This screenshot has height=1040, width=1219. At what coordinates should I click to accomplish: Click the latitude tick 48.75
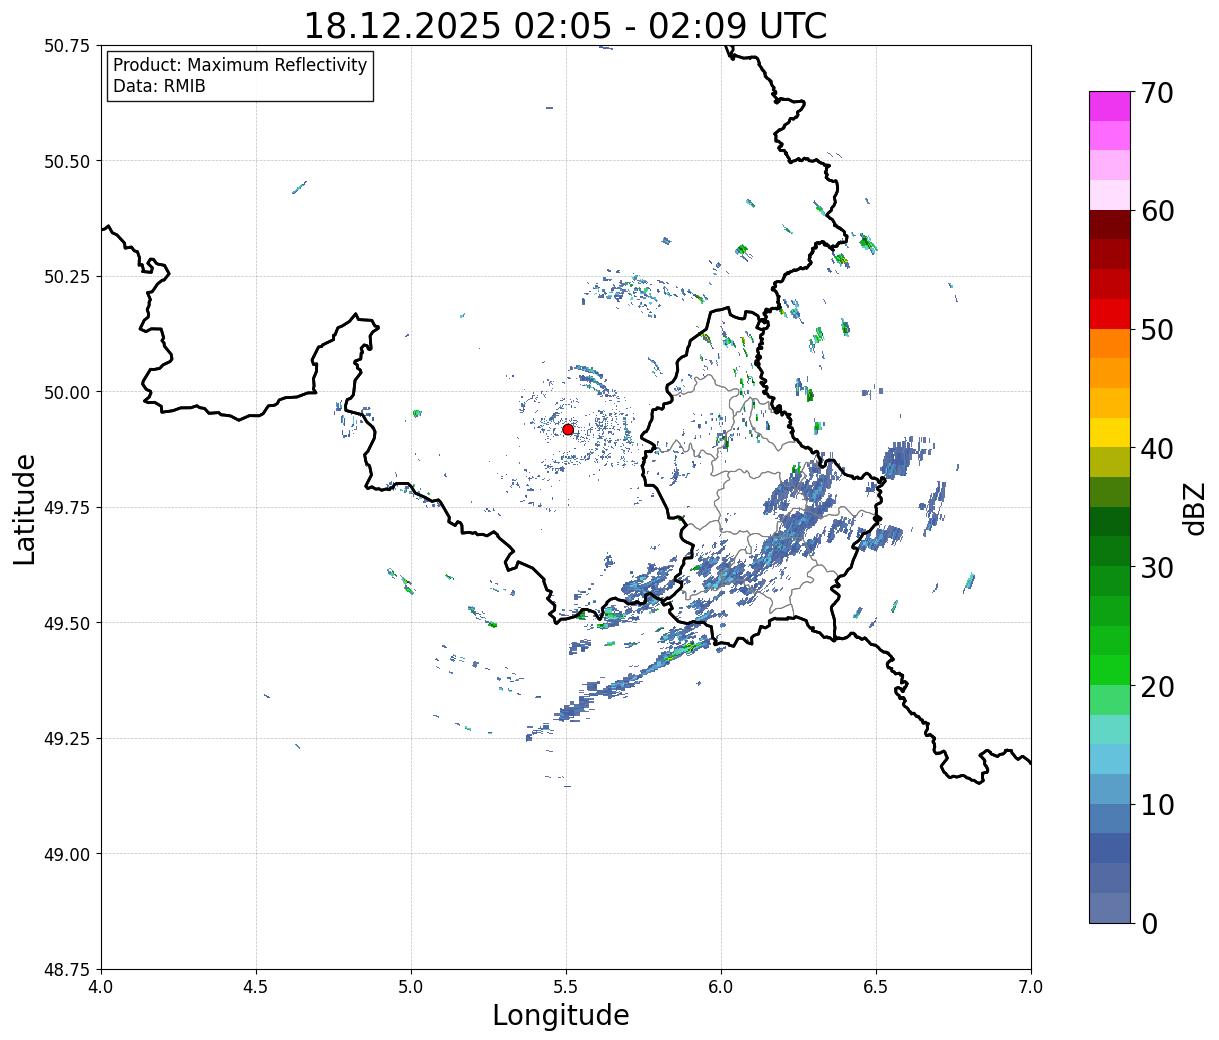[x=67, y=969]
